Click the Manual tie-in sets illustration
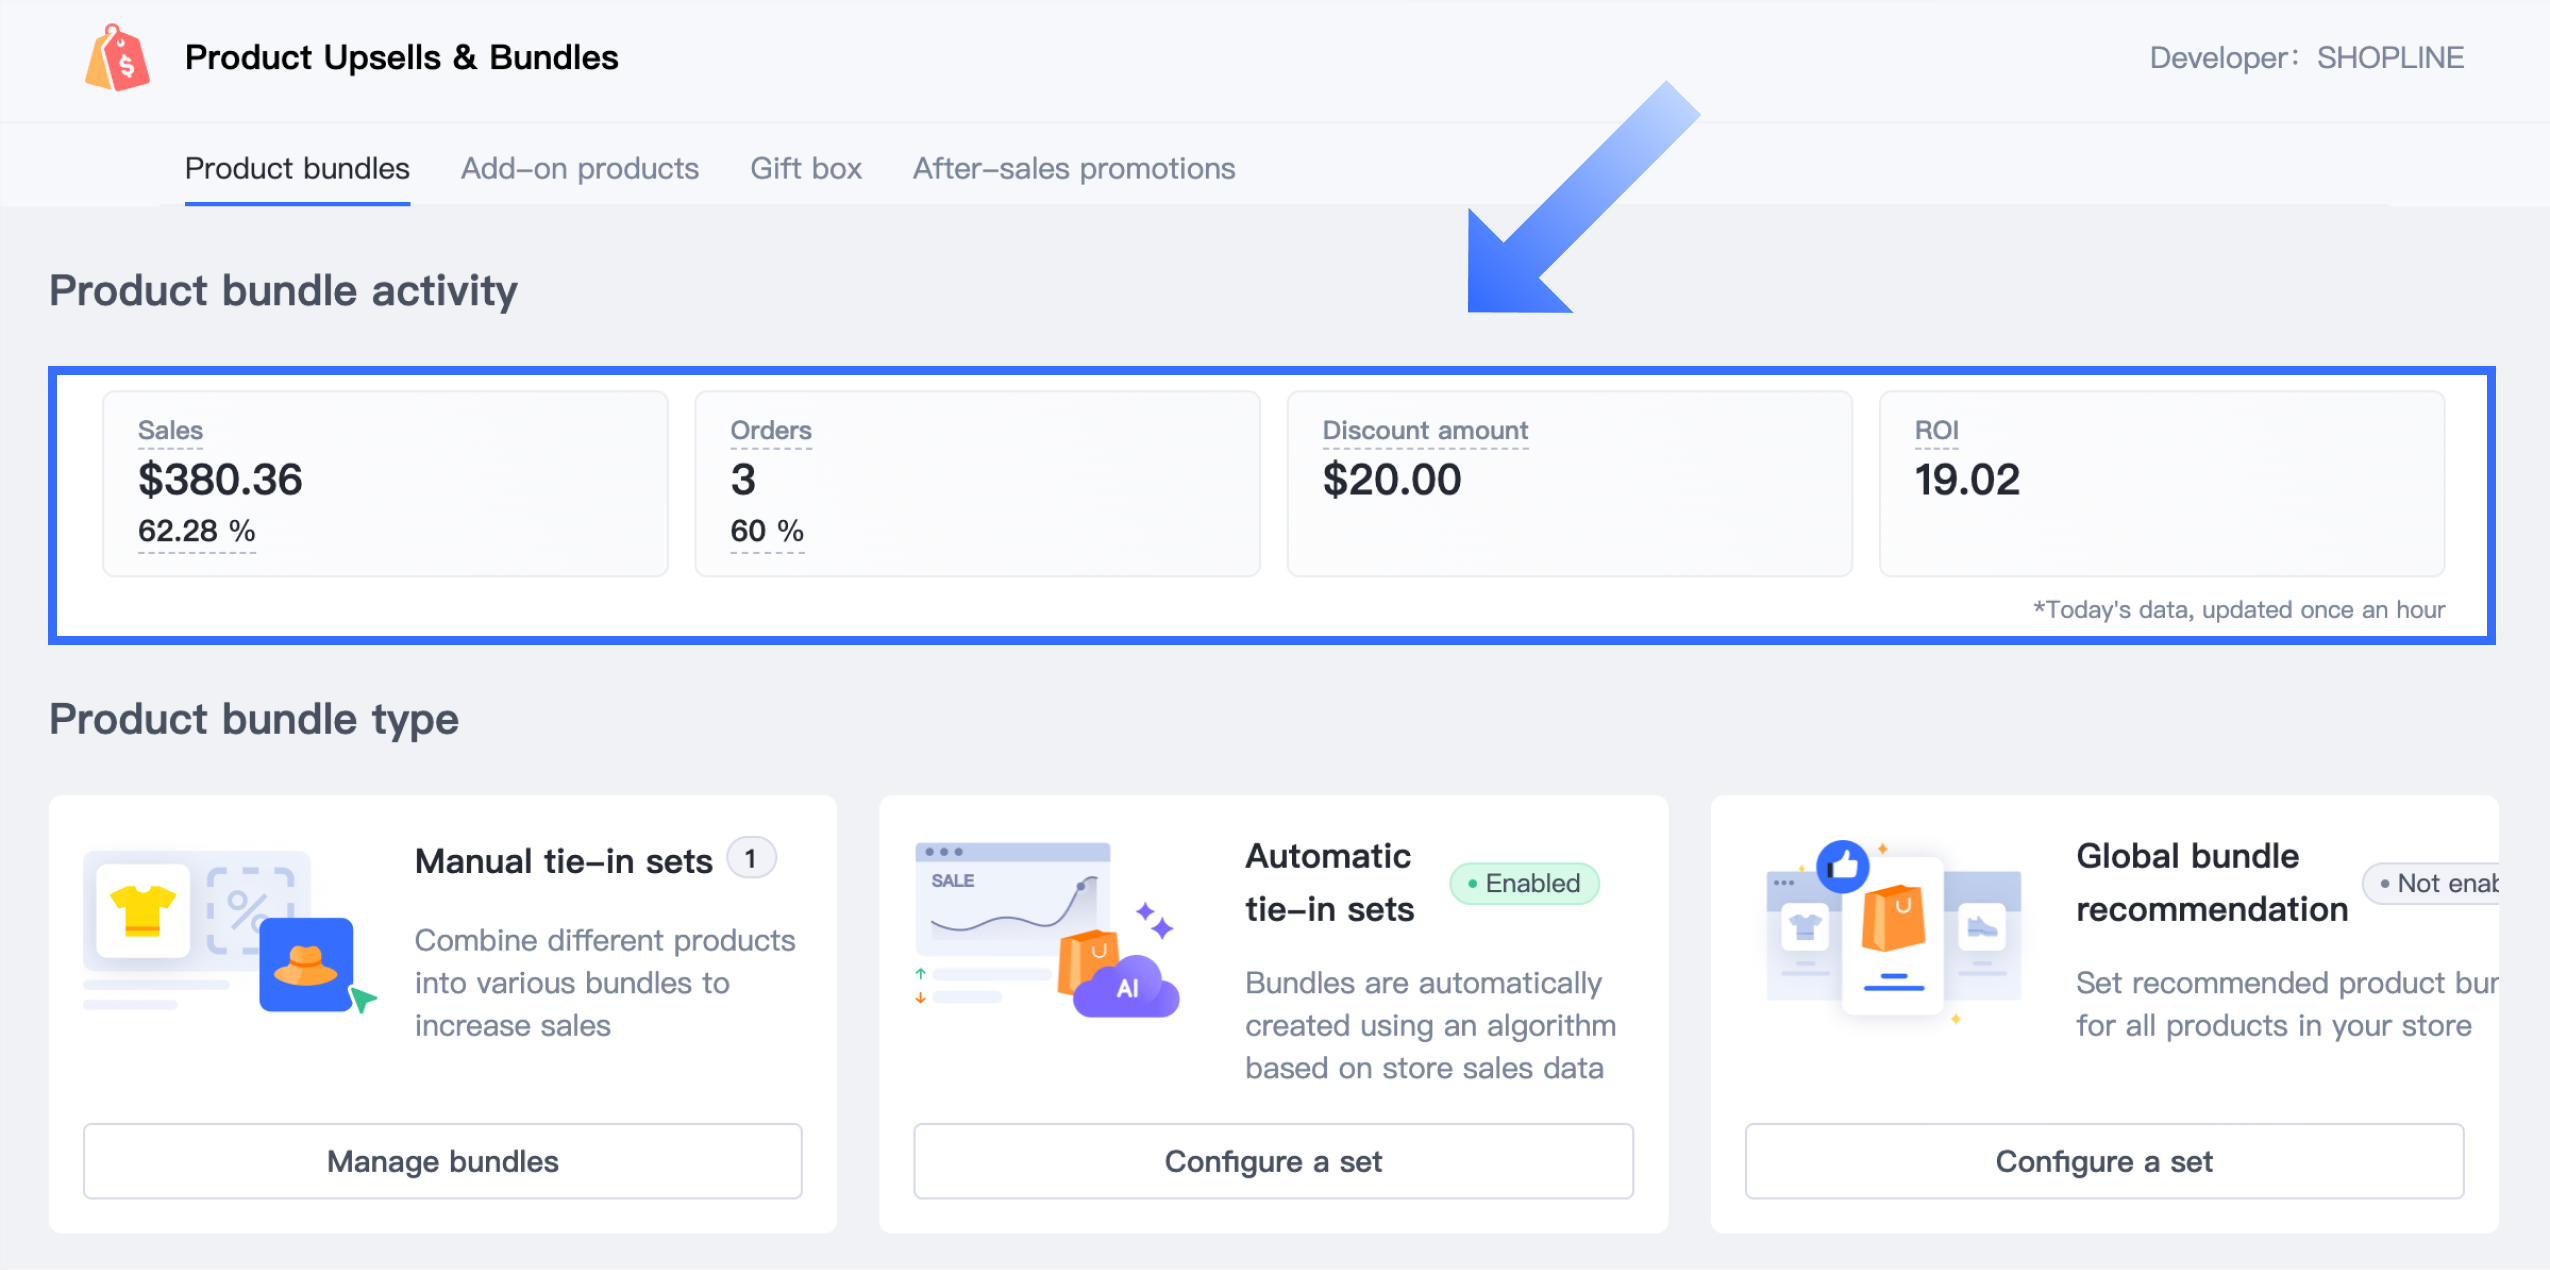This screenshot has height=1270, width=2550. 230,932
